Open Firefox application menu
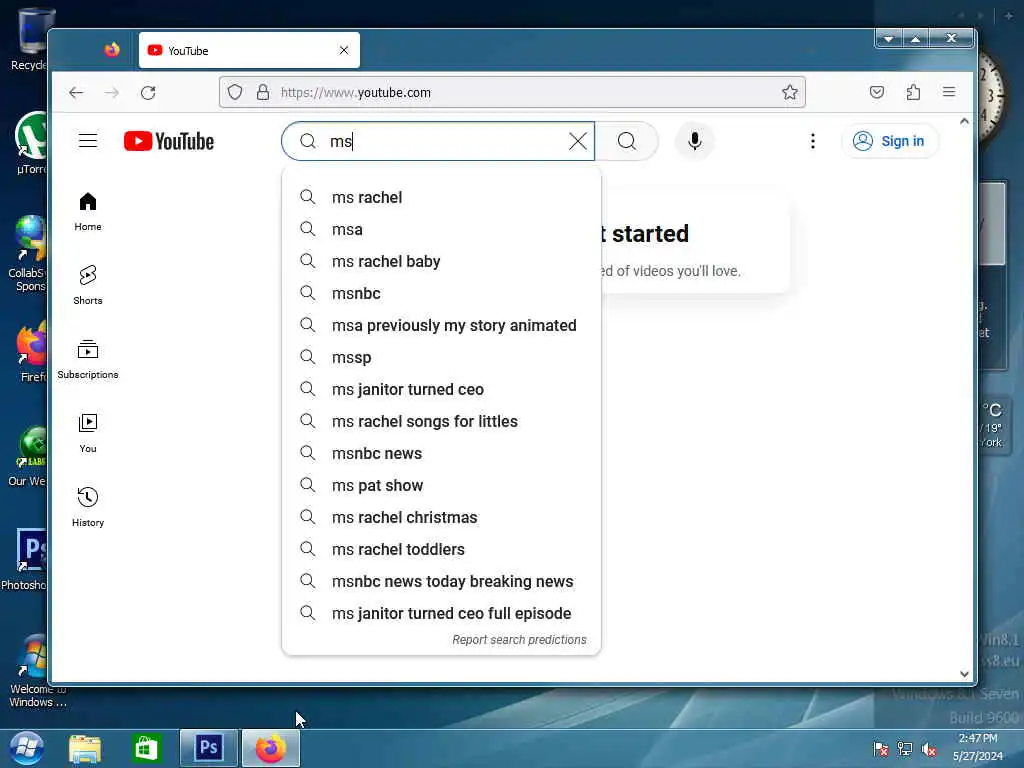The height and width of the screenshot is (768, 1024). (x=949, y=93)
